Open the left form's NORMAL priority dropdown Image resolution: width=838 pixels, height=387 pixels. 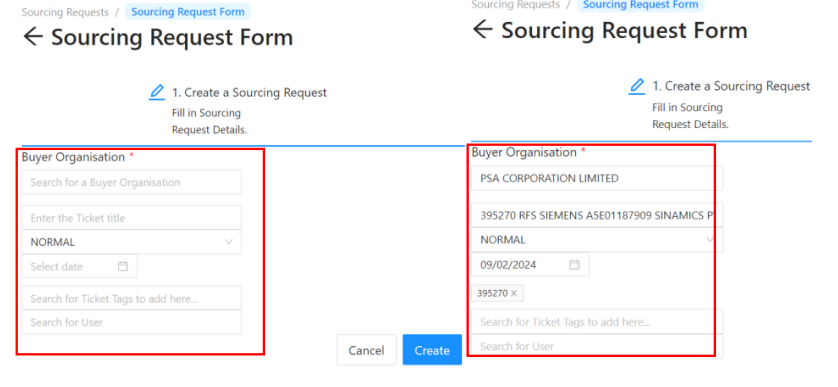(131, 242)
